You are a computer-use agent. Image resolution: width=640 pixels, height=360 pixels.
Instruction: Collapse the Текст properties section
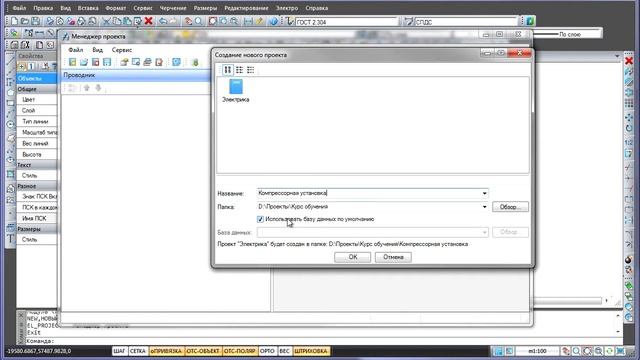(x=37, y=165)
